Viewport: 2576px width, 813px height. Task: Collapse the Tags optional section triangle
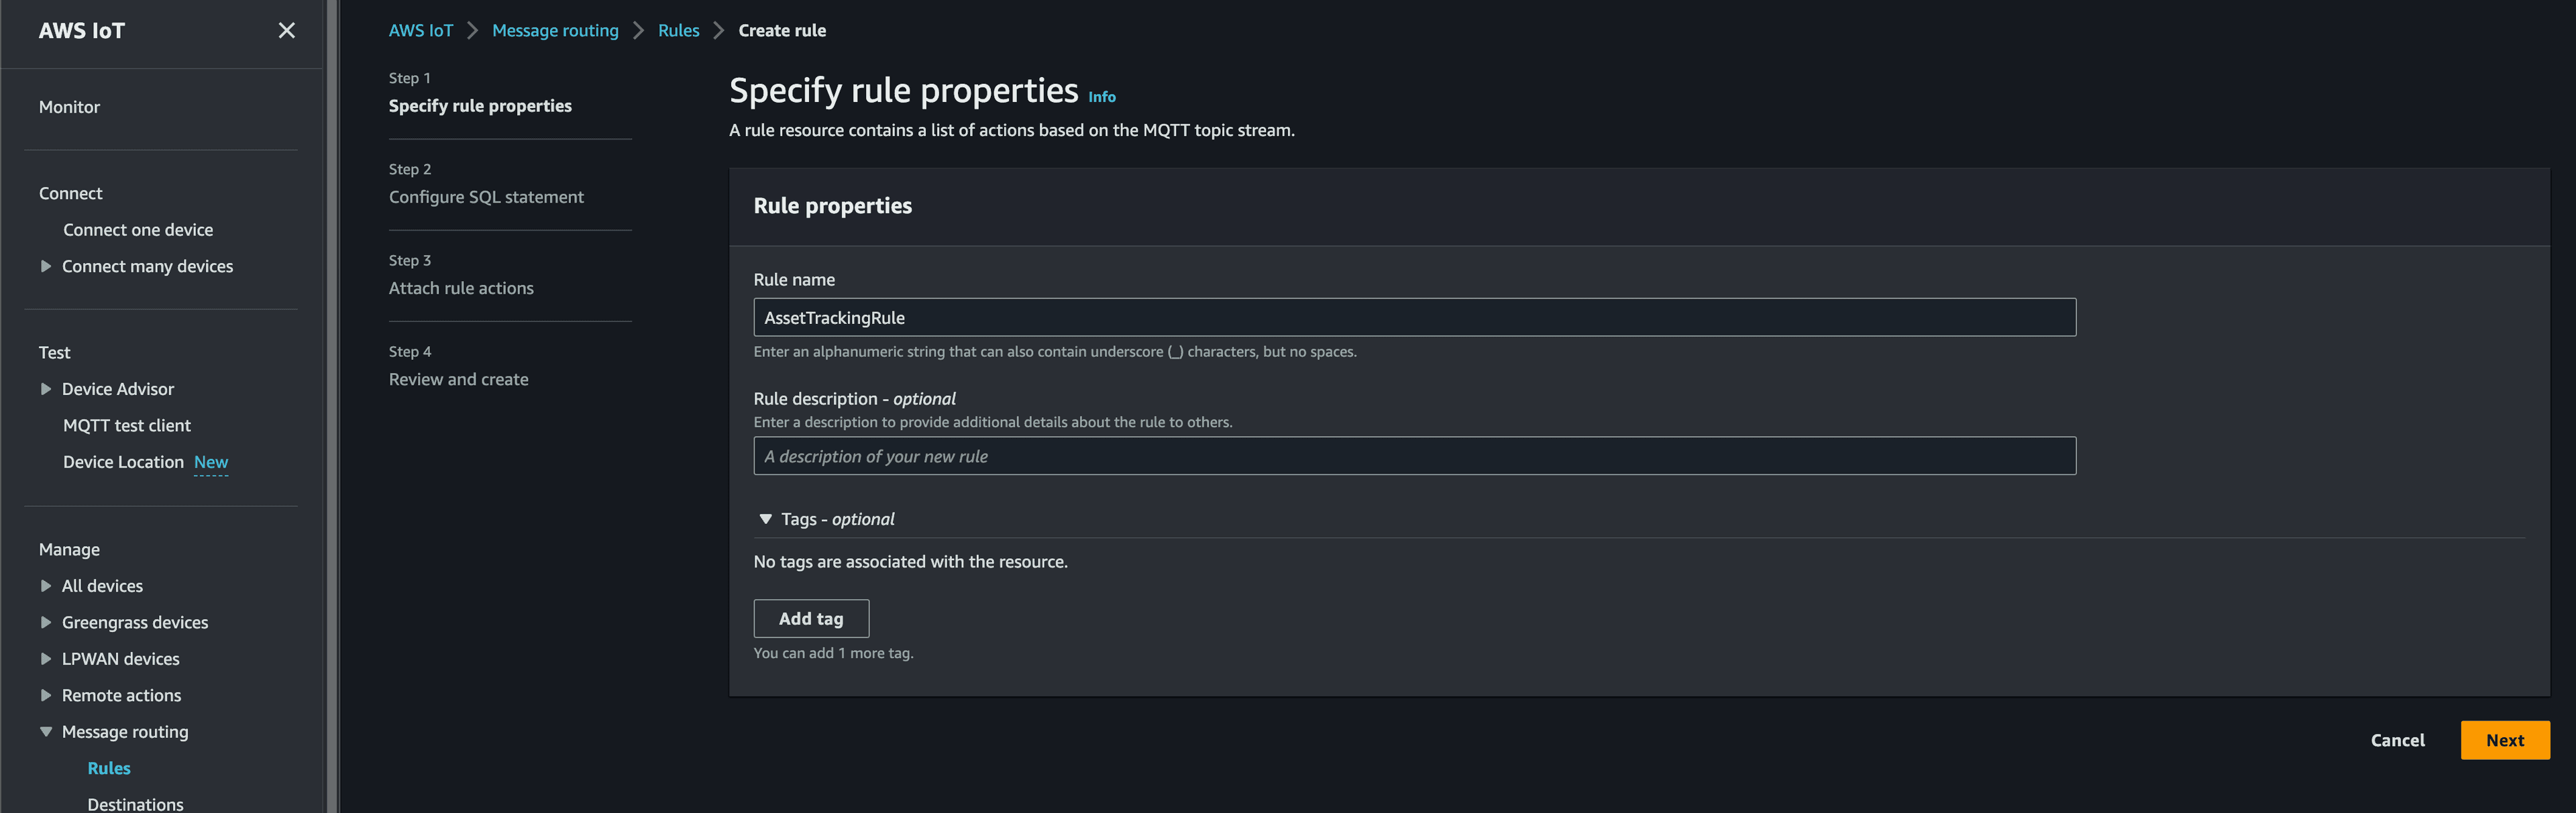[765, 519]
